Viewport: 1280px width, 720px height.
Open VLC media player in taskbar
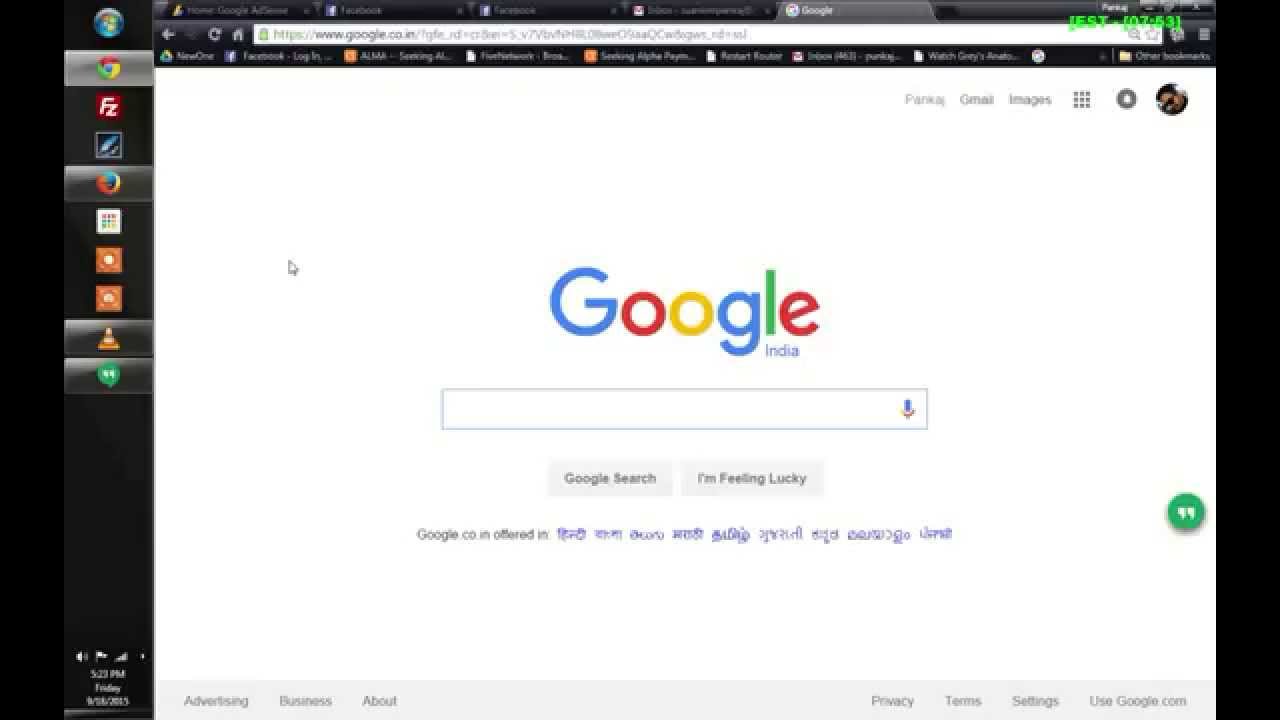tap(109, 338)
